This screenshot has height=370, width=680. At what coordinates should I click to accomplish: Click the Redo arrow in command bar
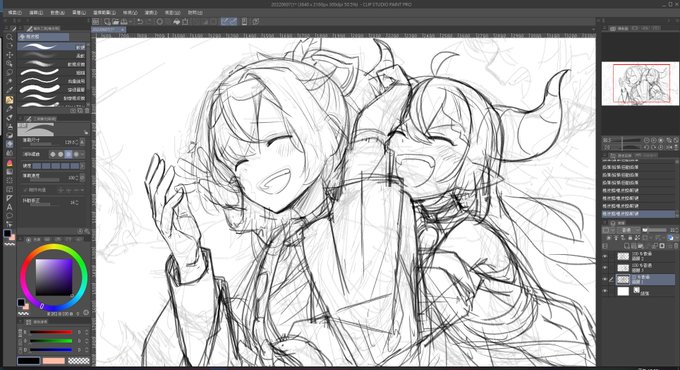point(149,21)
